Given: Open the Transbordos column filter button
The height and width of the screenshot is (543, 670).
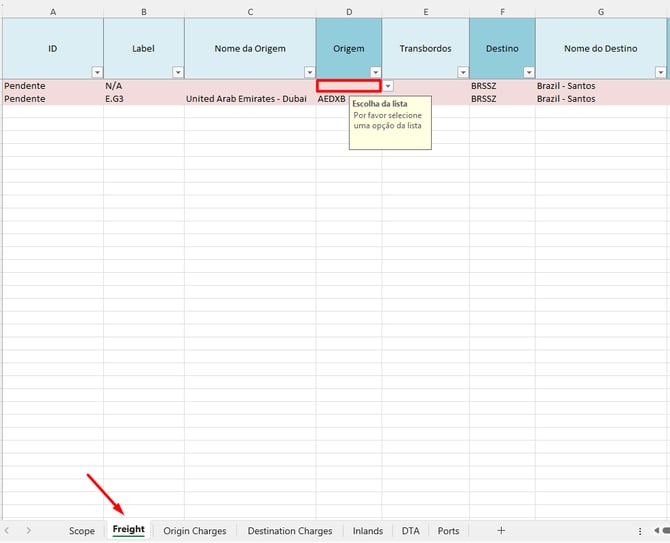Looking at the screenshot, I should click(463, 72).
